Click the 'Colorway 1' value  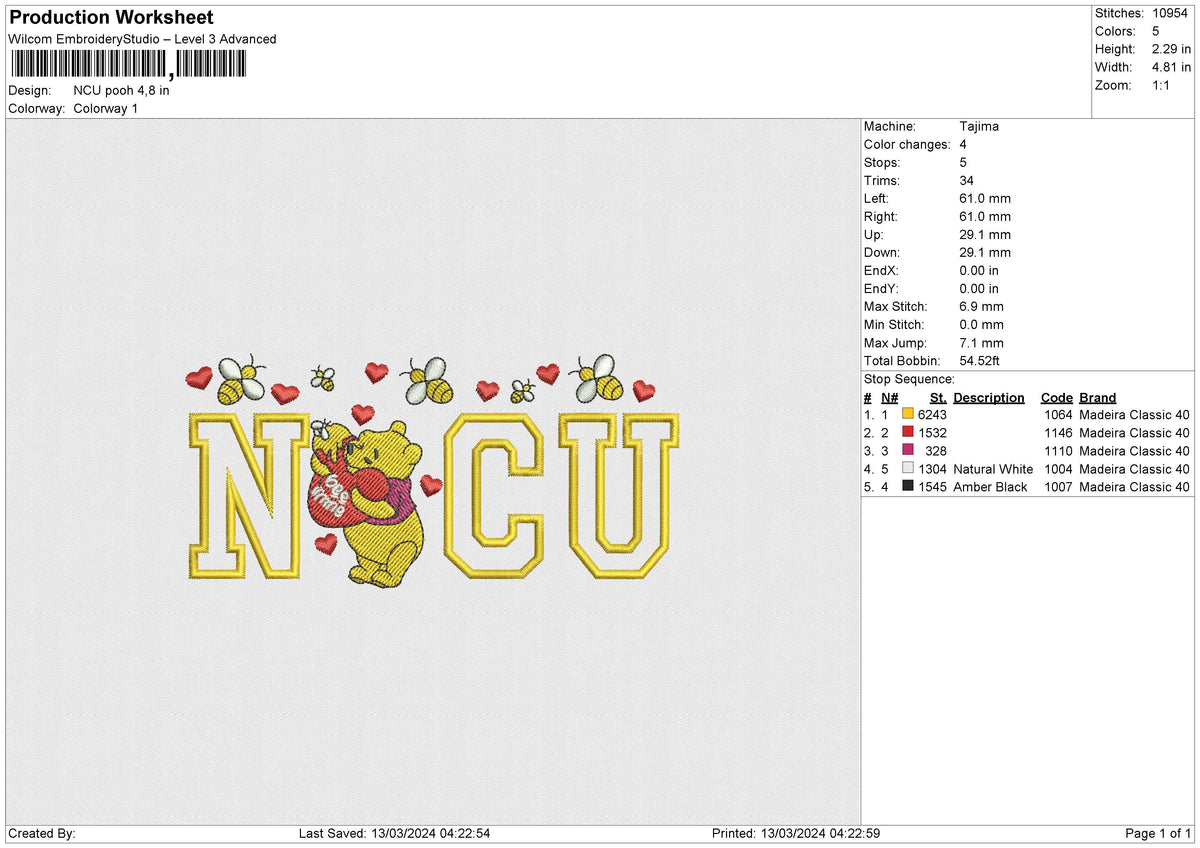click(x=105, y=108)
